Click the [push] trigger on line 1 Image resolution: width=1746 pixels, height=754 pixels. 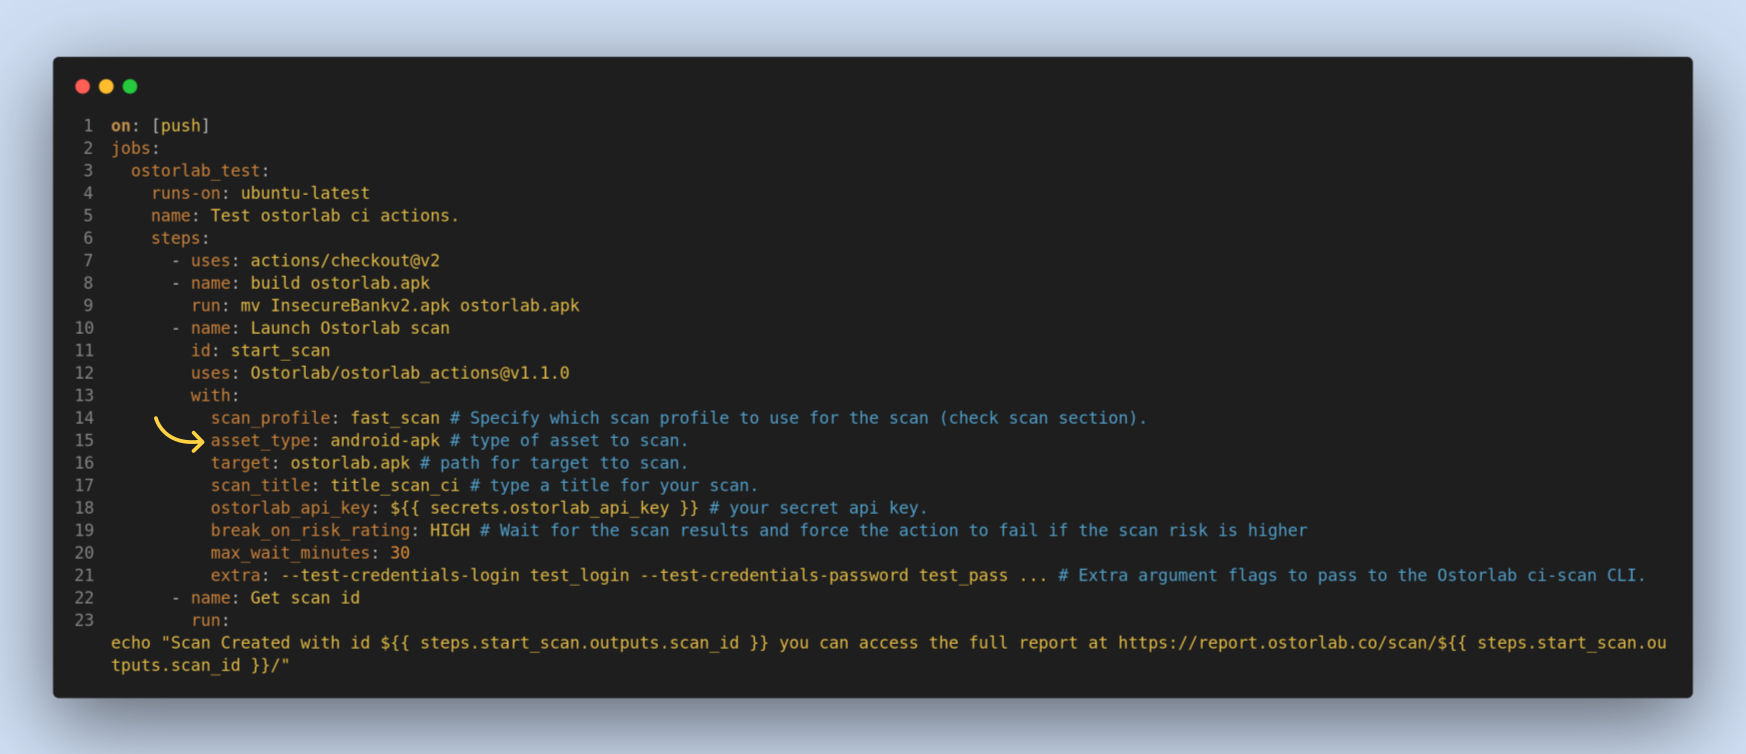coord(180,126)
